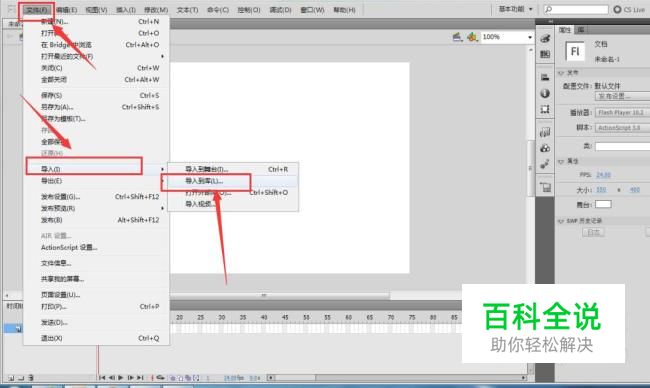Click the timeline Play button

pos(121,378)
